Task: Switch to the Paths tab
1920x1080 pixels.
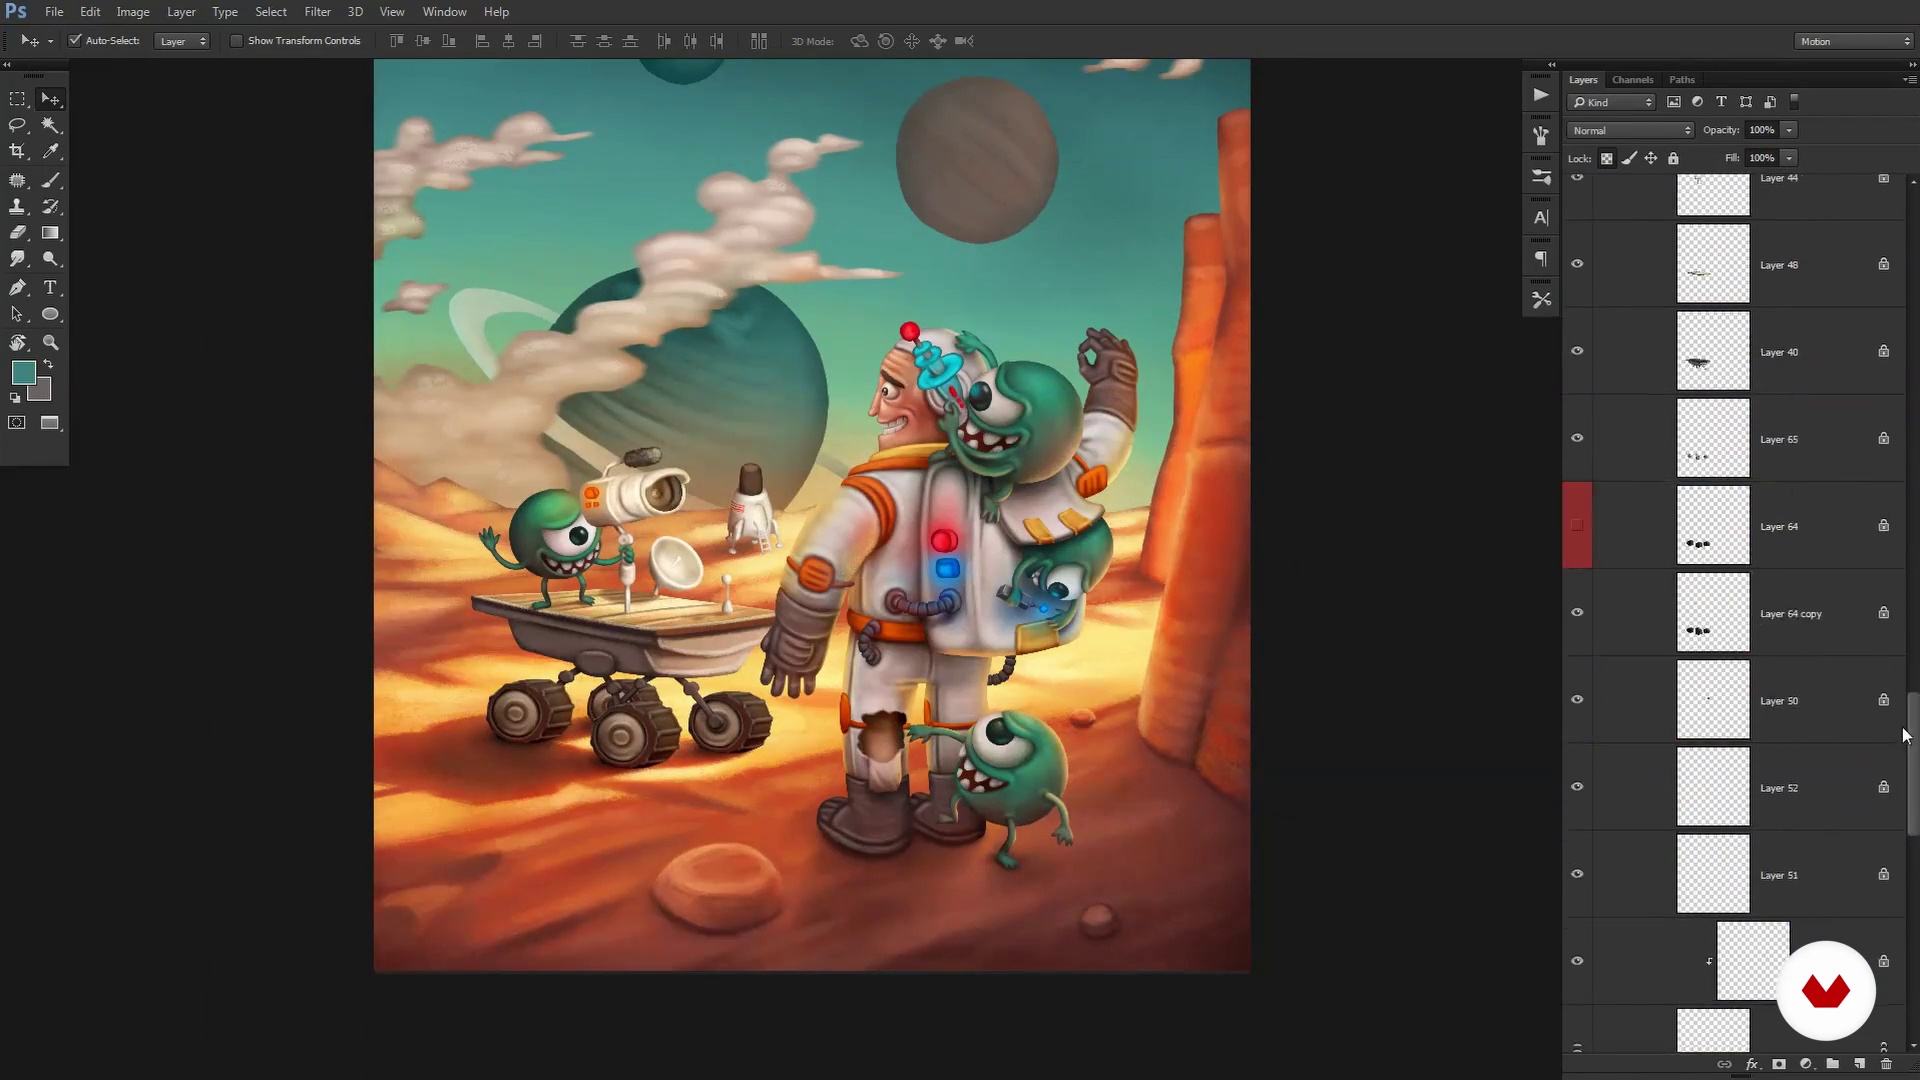Action: [x=1682, y=79]
